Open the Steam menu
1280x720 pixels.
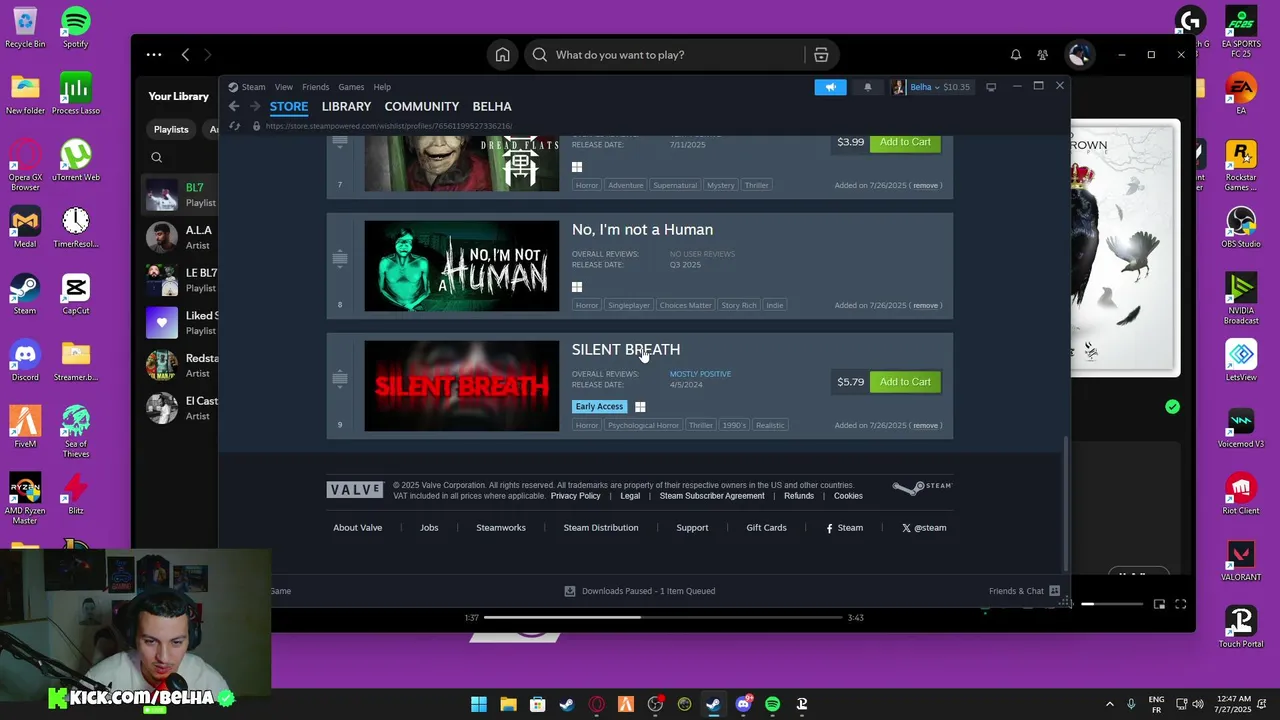253,87
